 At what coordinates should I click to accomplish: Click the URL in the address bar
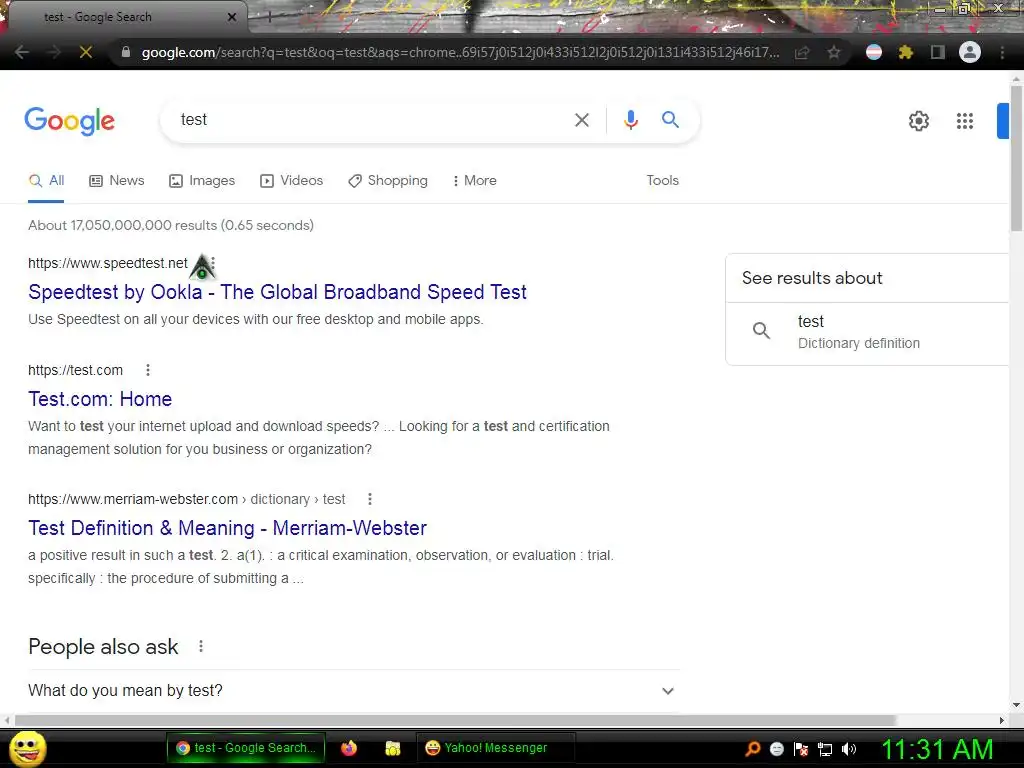(x=460, y=52)
